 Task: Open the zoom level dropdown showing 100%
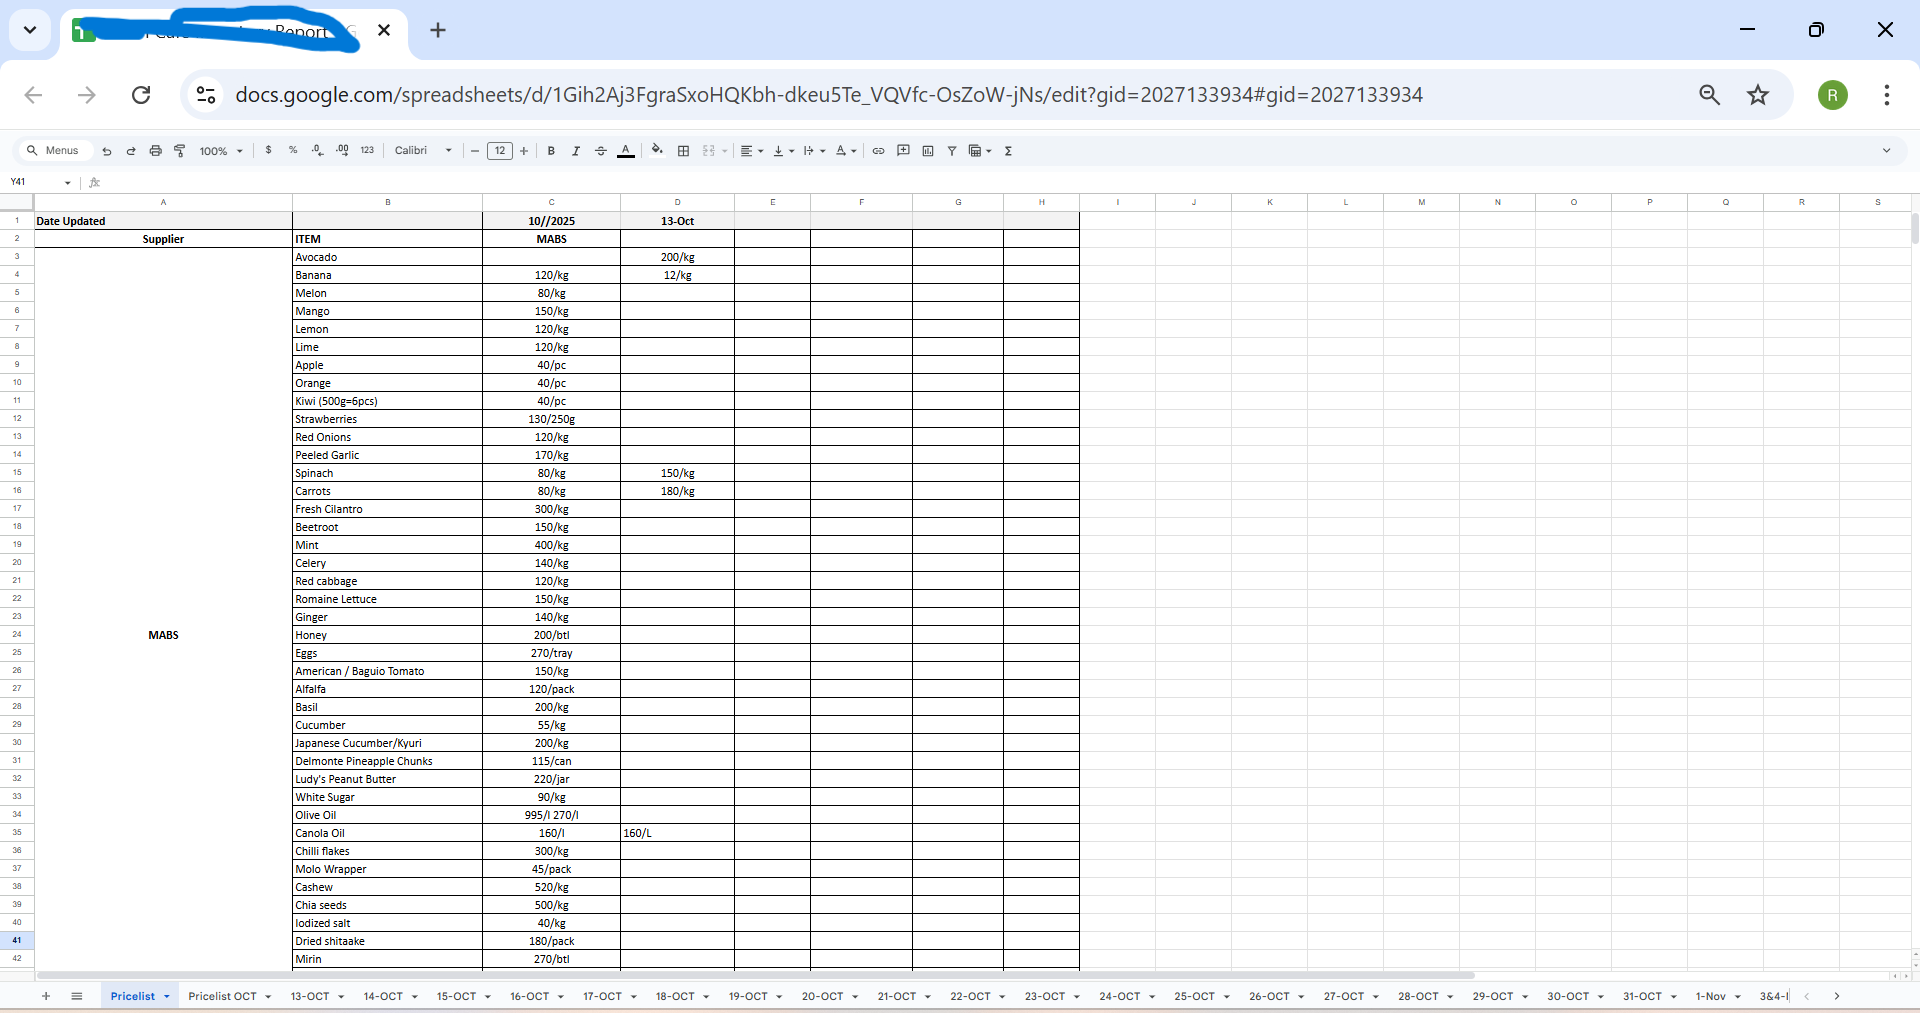coord(221,151)
